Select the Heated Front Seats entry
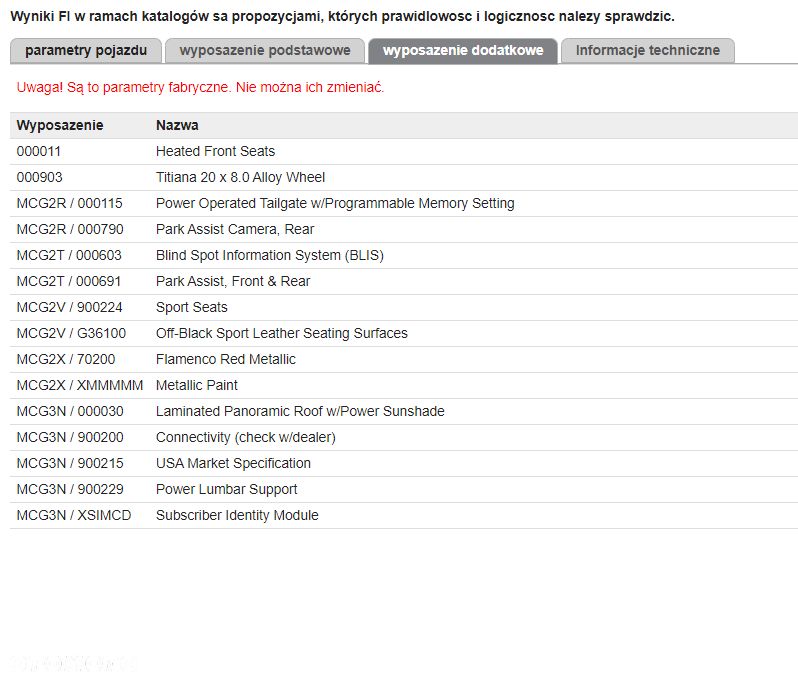This screenshot has width=798, height=682. click(x=215, y=151)
